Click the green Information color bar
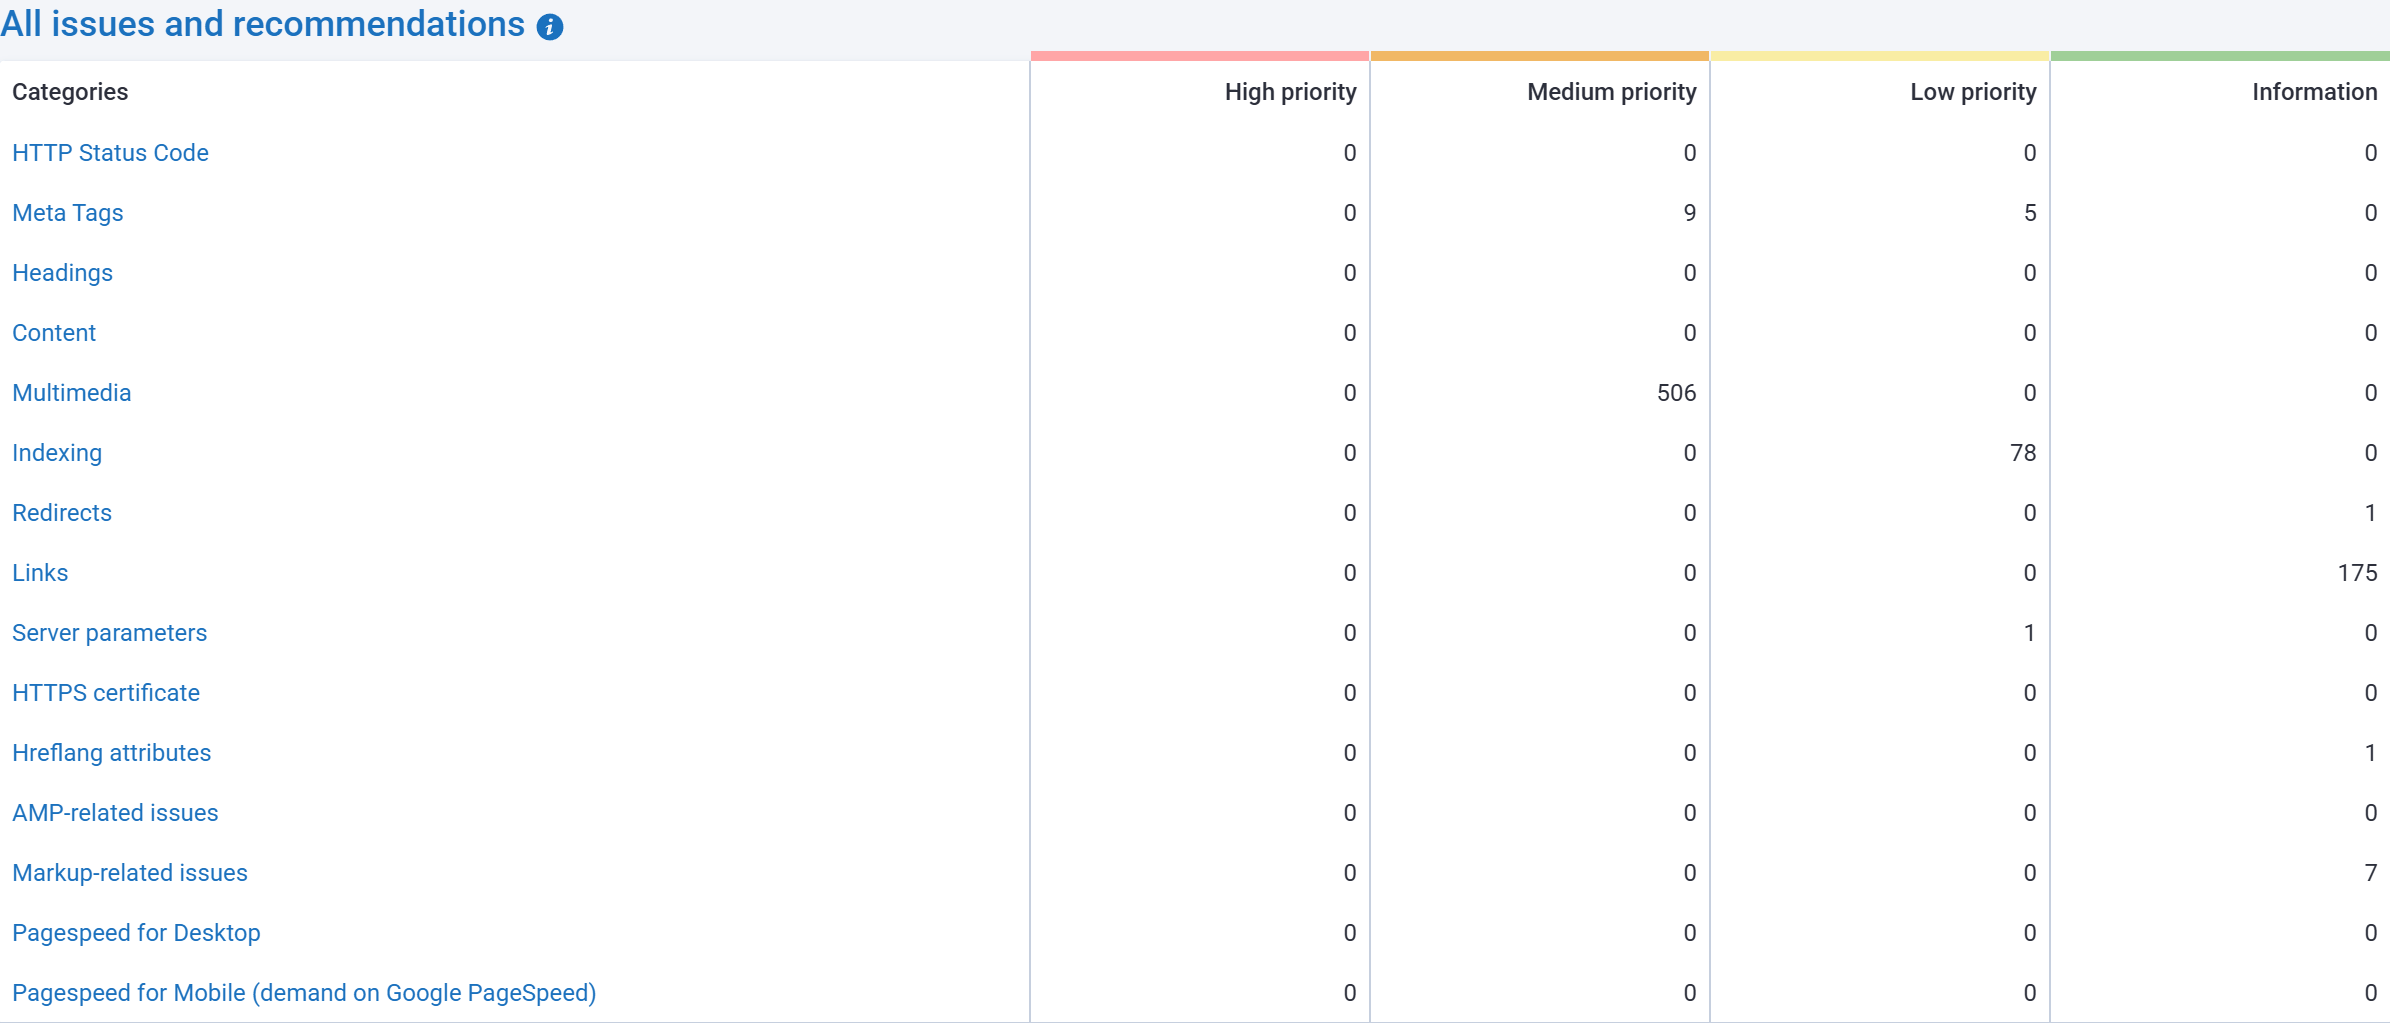This screenshot has height=1023, width=2390. [x=2220, y=56]
